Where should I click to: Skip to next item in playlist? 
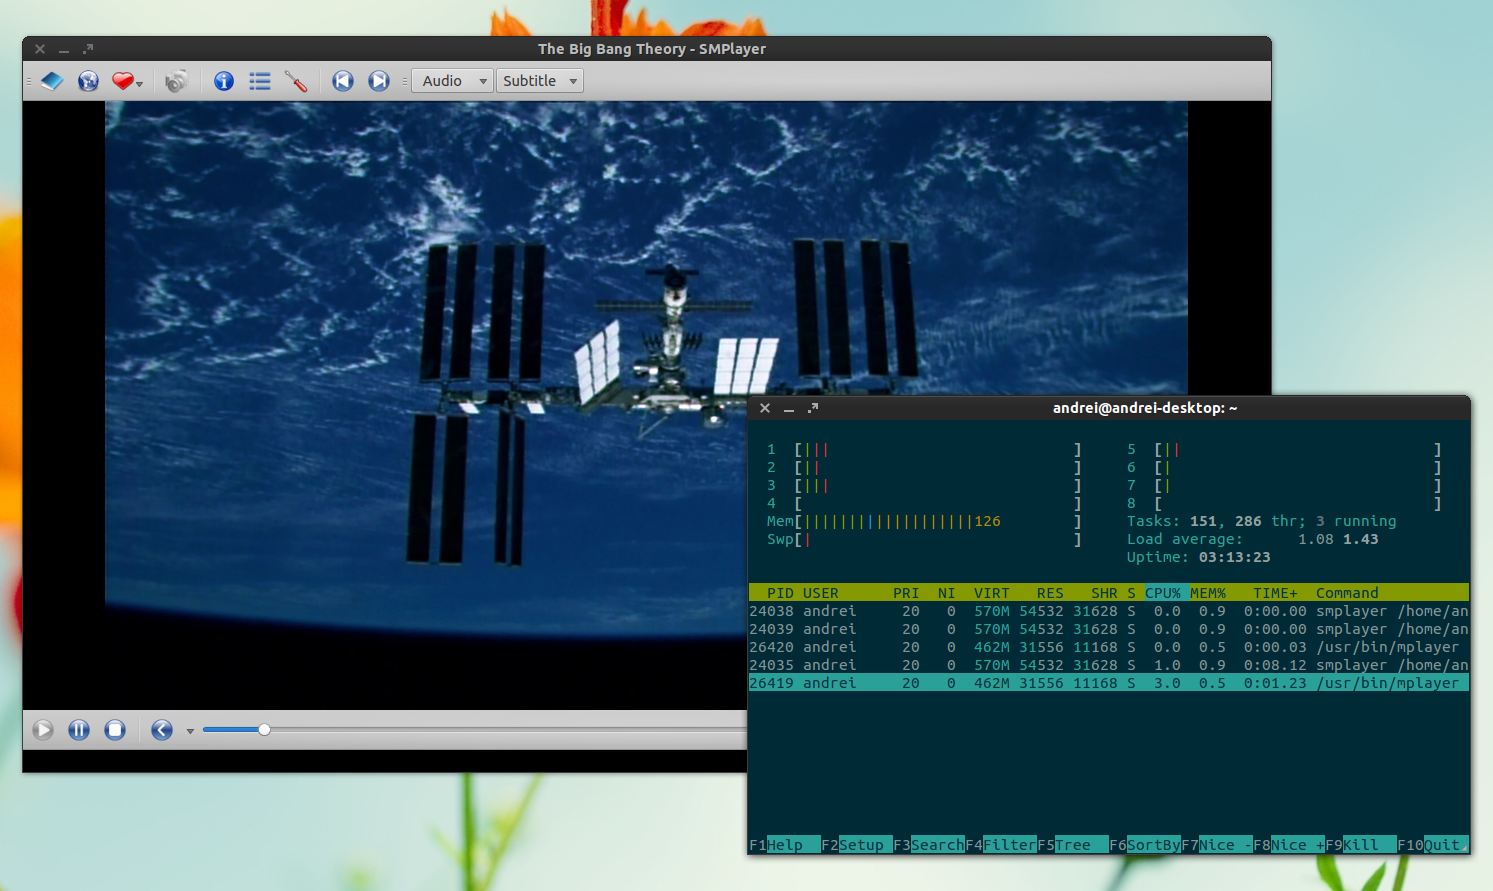point(379,81)
